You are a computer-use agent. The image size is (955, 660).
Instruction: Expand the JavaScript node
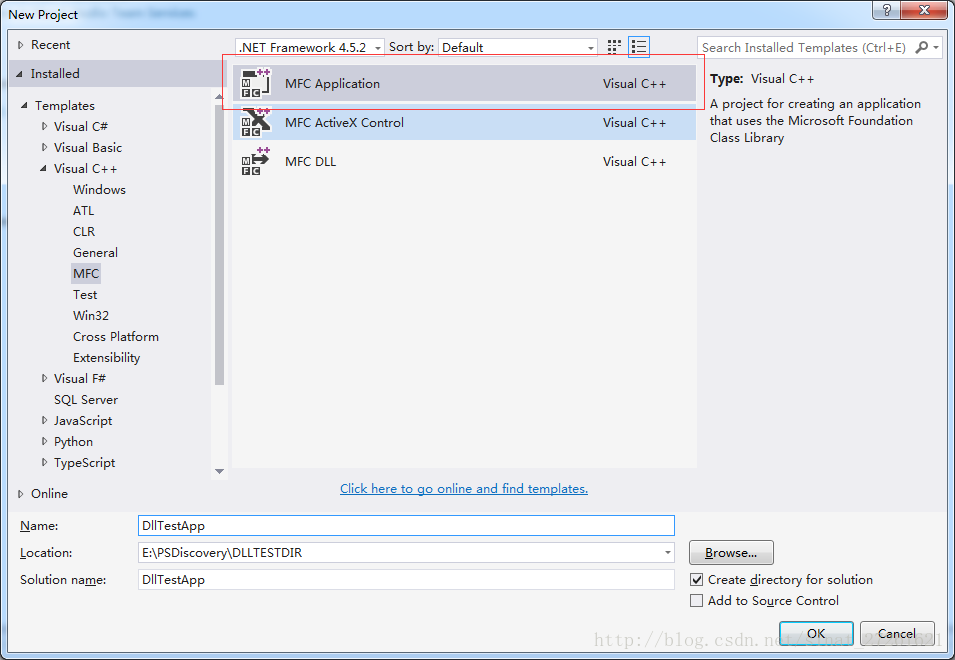[44, 420]
